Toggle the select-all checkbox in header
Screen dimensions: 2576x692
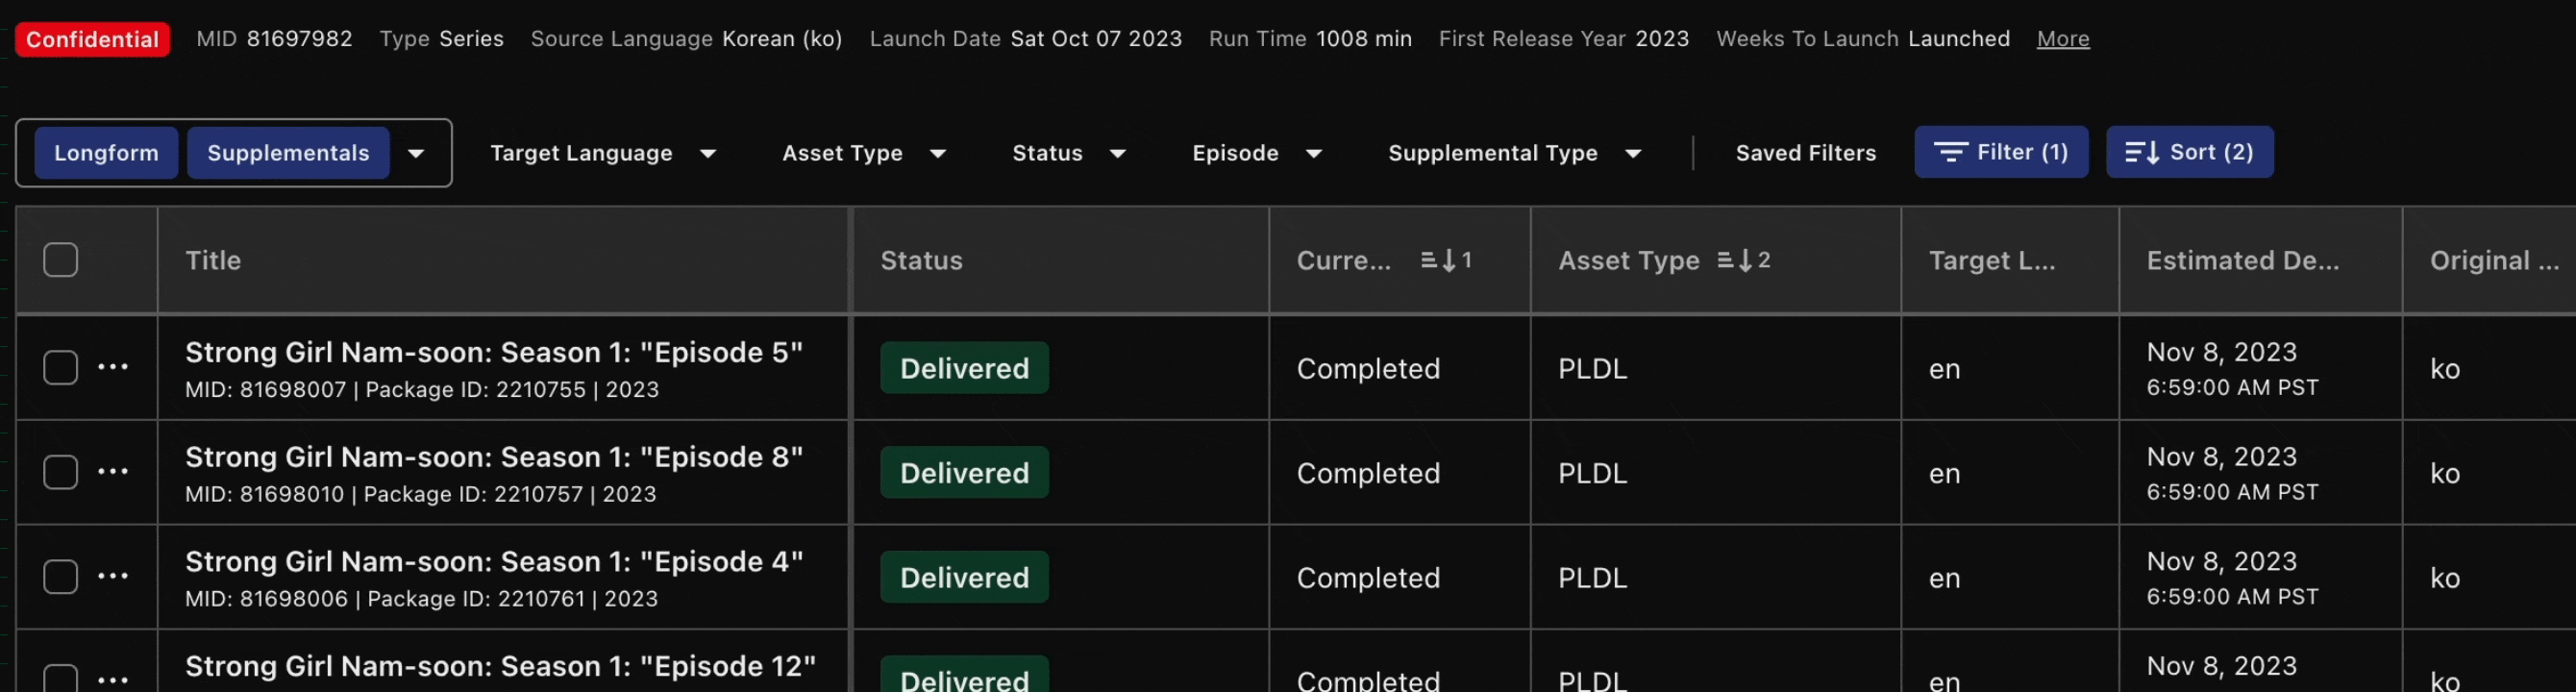click(61, 260)
